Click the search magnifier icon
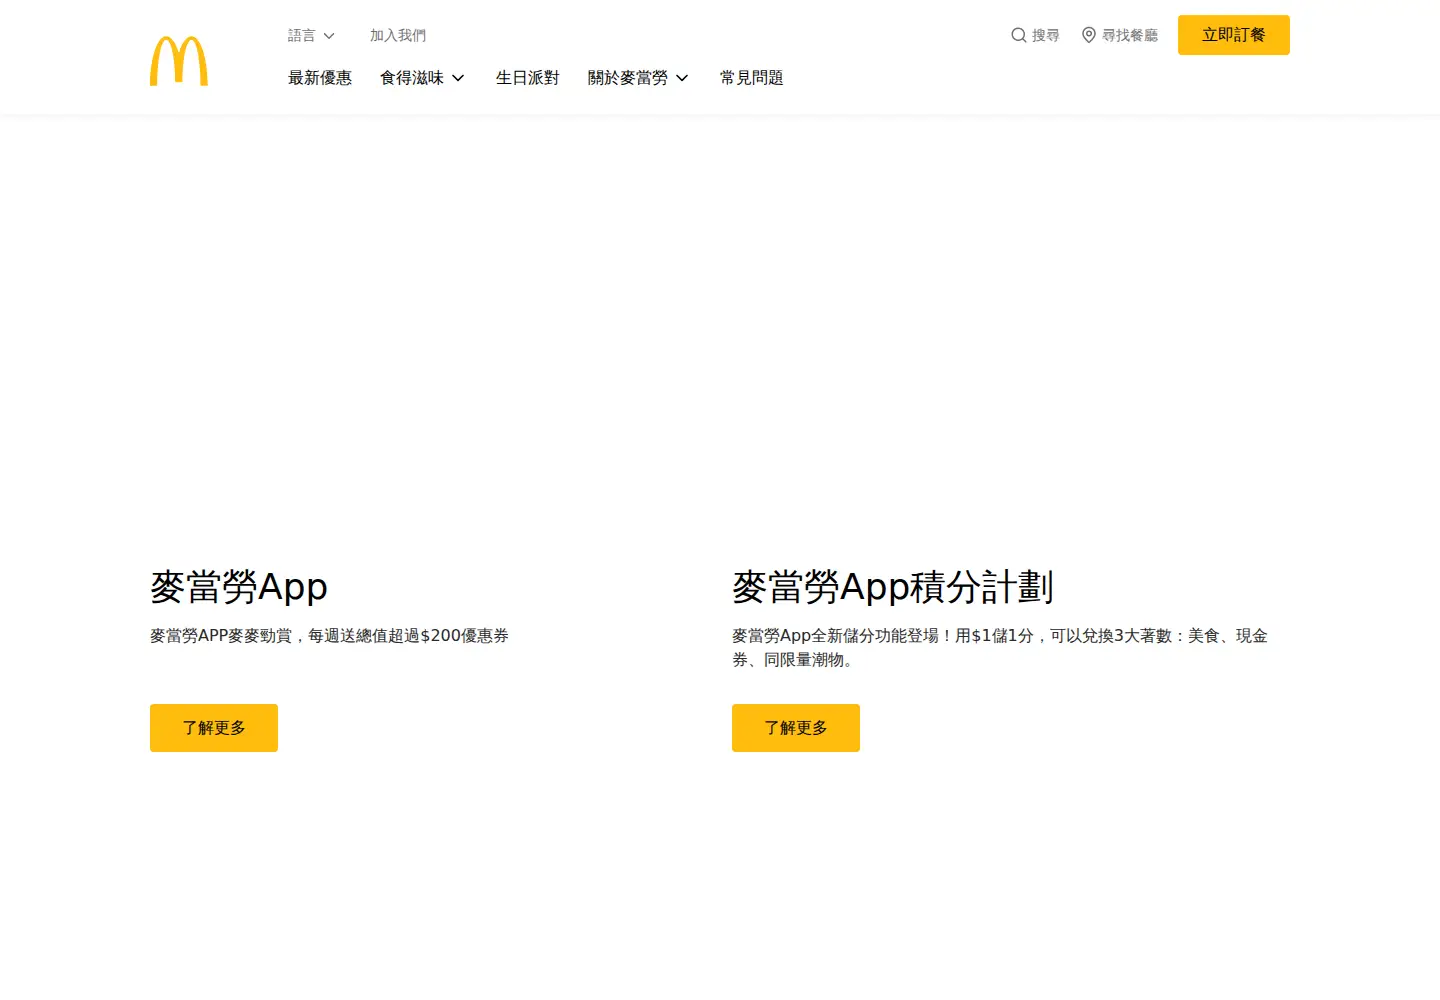The height and width of the screenshot is (1000, 1440). click(x=1019, y=35)
